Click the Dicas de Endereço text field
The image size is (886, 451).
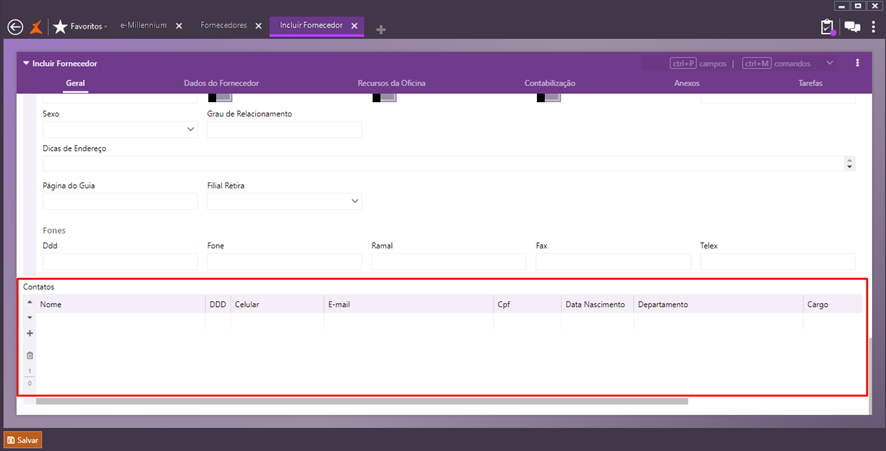point(444,163)
